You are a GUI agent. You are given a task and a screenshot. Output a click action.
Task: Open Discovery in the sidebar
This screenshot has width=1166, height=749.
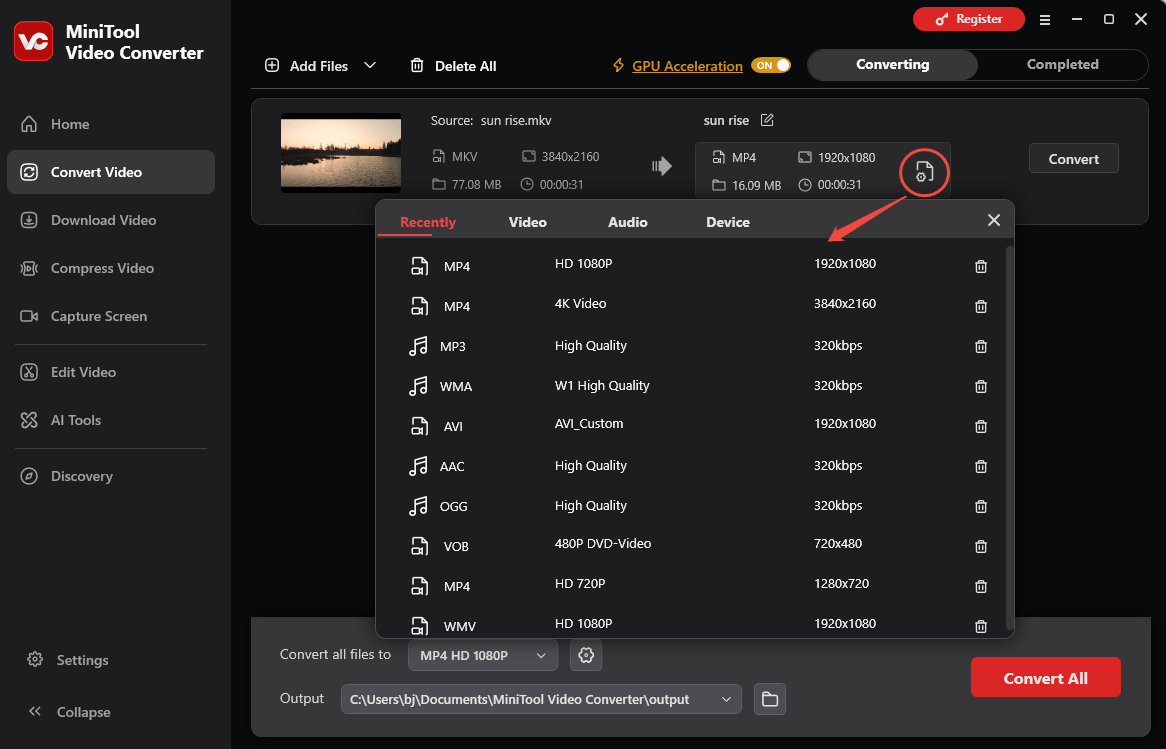[111, 476]
